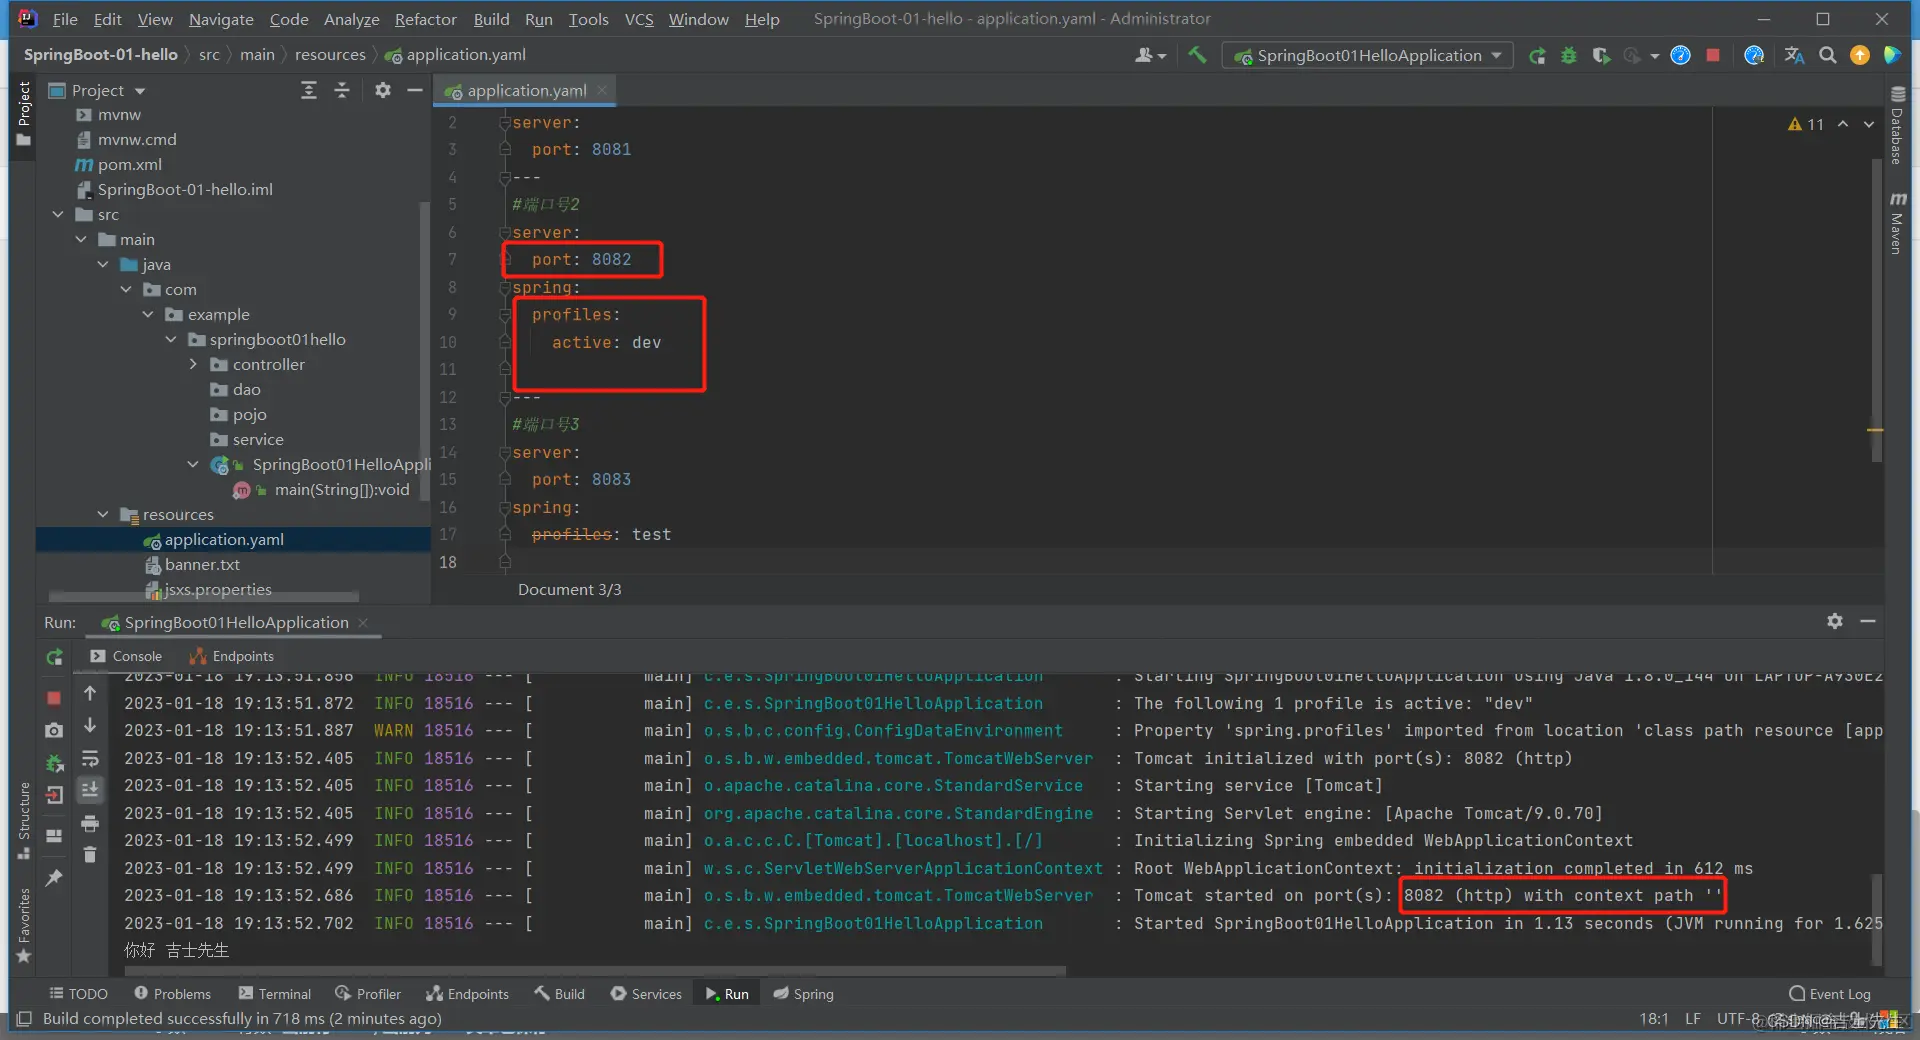This screenshot has width=1920, height=1040.
Task: Open the TODO tool window button
Action: click(78, 994)
